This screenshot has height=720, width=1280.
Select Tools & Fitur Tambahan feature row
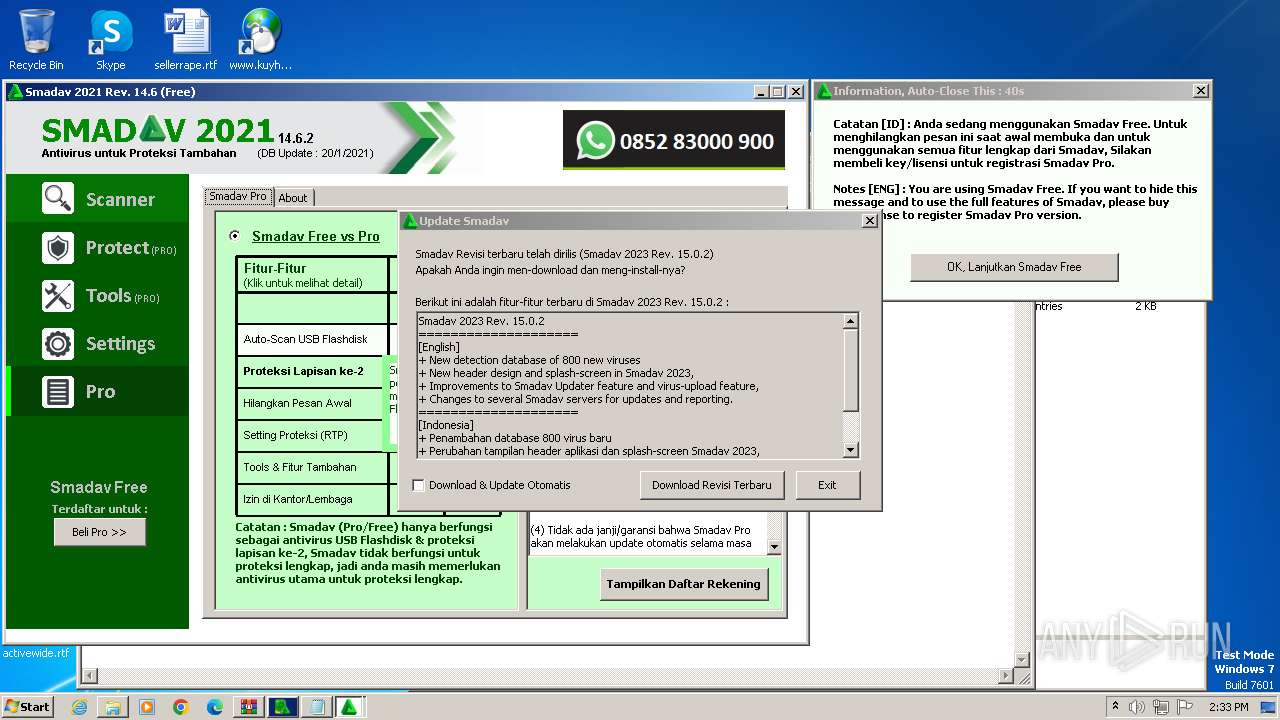(x=312, y=467)
